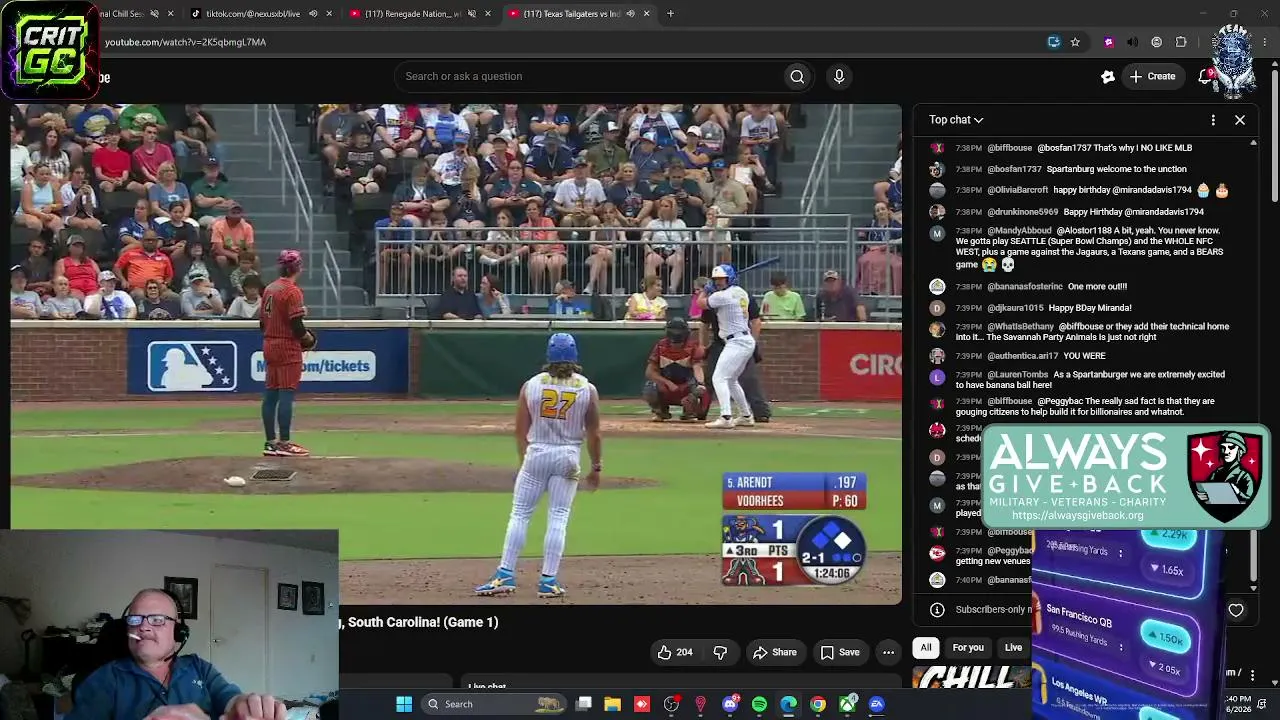
Task: Open OBS Studio from the taskbar
Action: (x=671, y=704)
